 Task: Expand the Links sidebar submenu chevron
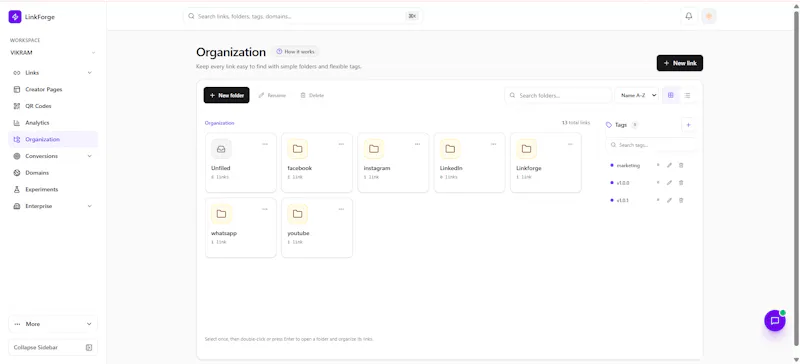[90, 72]
